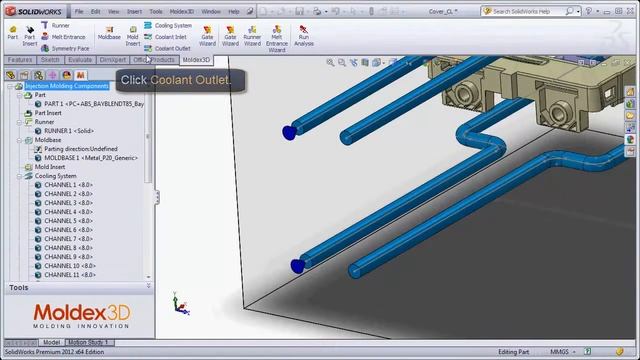Open the Tools menu
This screenshot has width=640, height=360.
(x=156, y=11)
